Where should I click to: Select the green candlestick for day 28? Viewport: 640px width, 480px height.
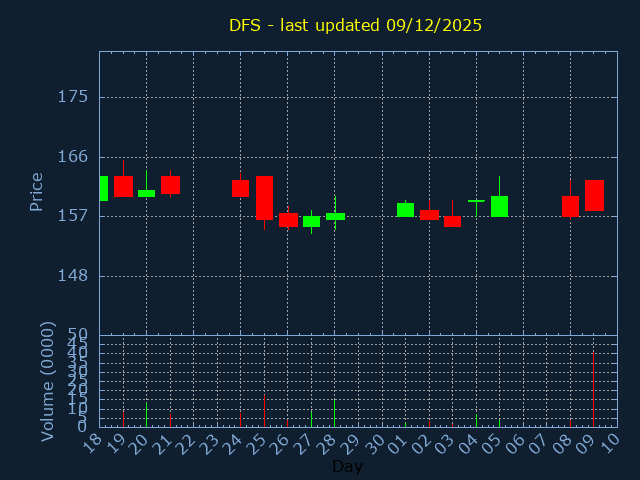pyautogui.click(x=335, y=216)
